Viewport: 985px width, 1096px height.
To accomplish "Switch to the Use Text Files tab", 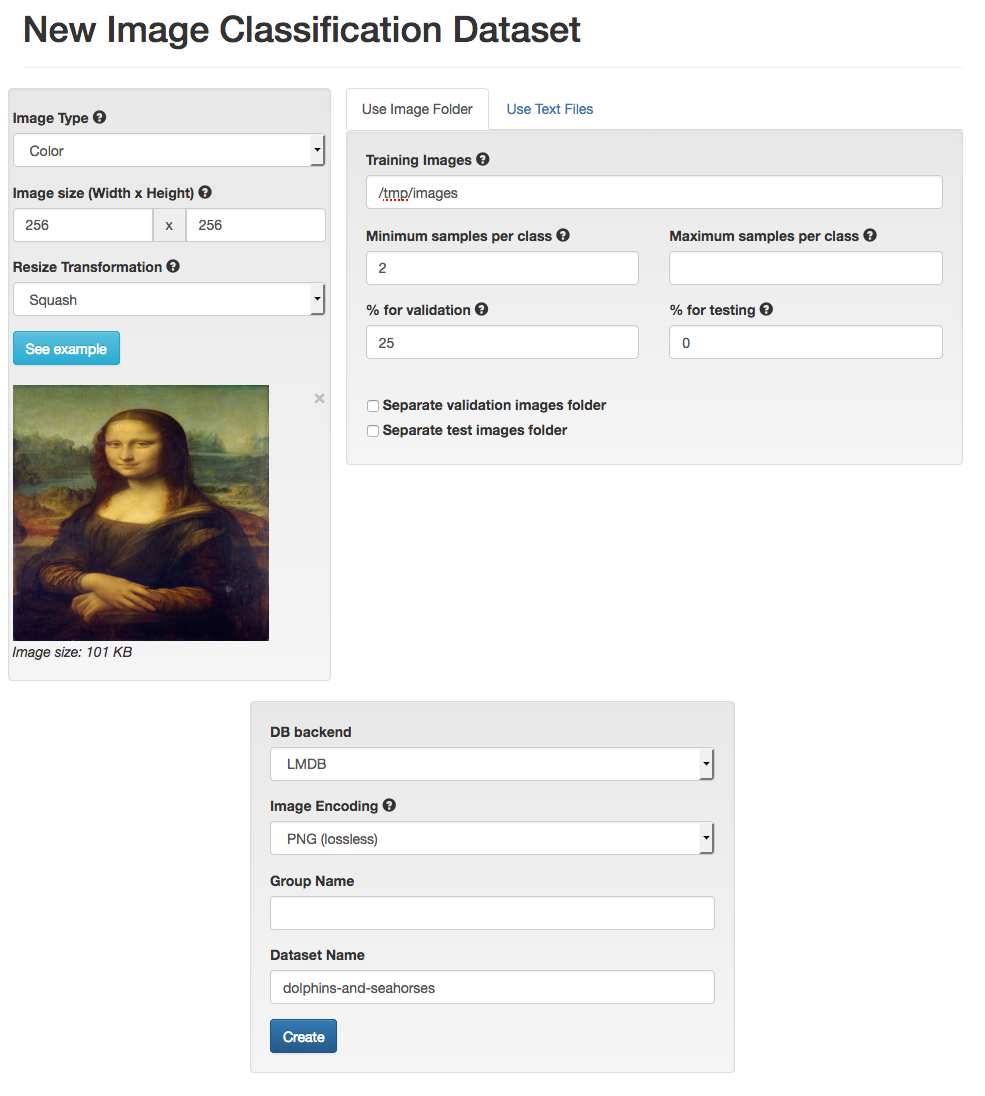I will pyautogui.click(x=549, y=109).
